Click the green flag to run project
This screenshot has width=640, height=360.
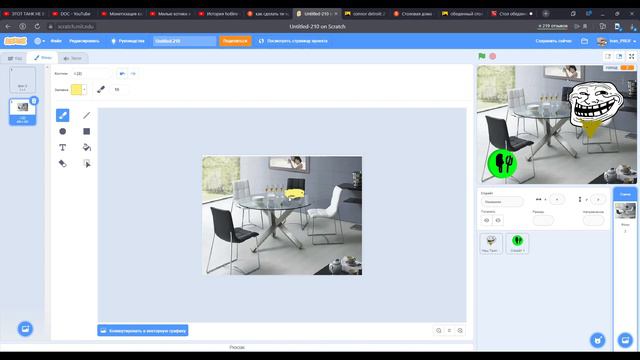click(x=482, y=56)
